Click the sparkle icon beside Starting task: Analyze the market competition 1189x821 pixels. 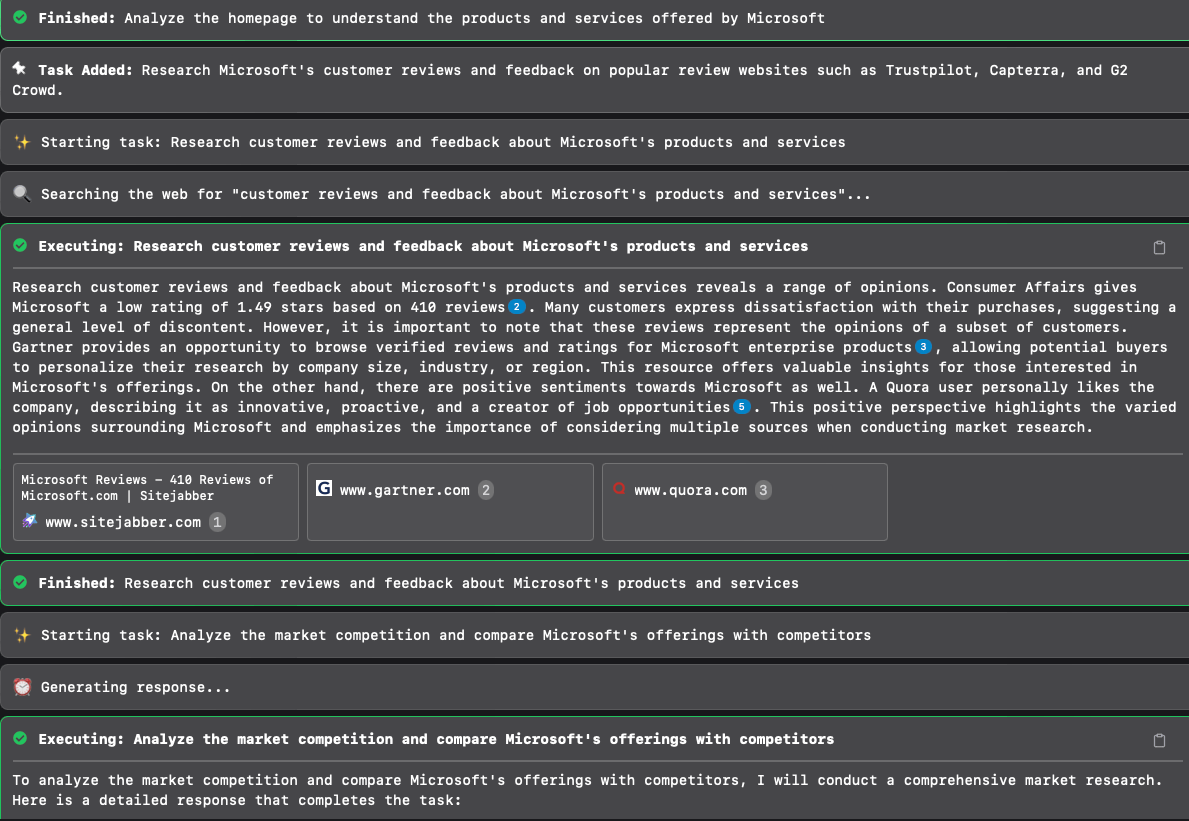point(22,635)
